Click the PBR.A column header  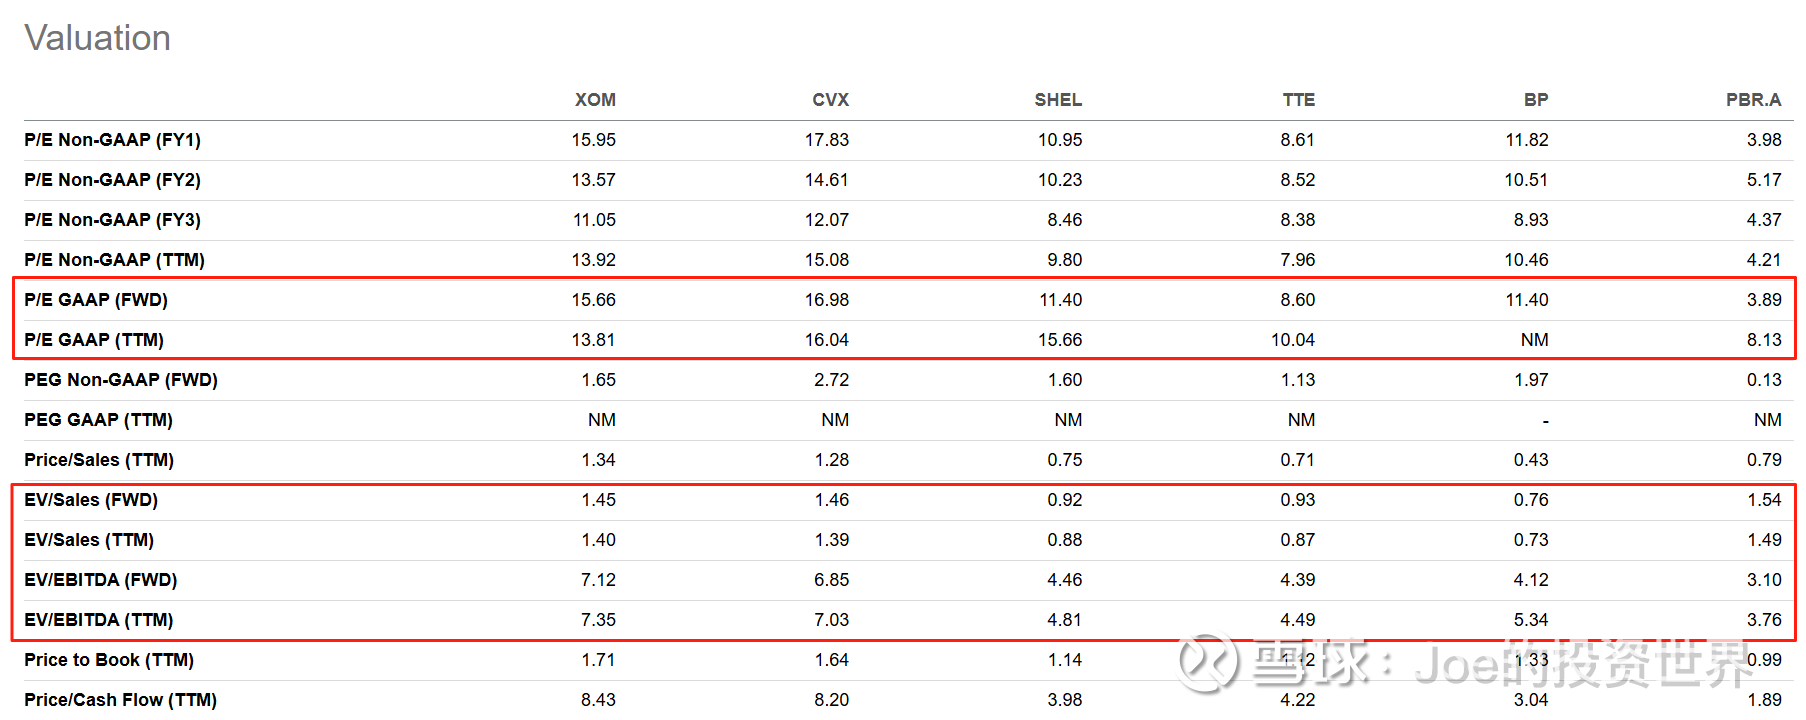pyautogui.click(x=1753, y=100)
